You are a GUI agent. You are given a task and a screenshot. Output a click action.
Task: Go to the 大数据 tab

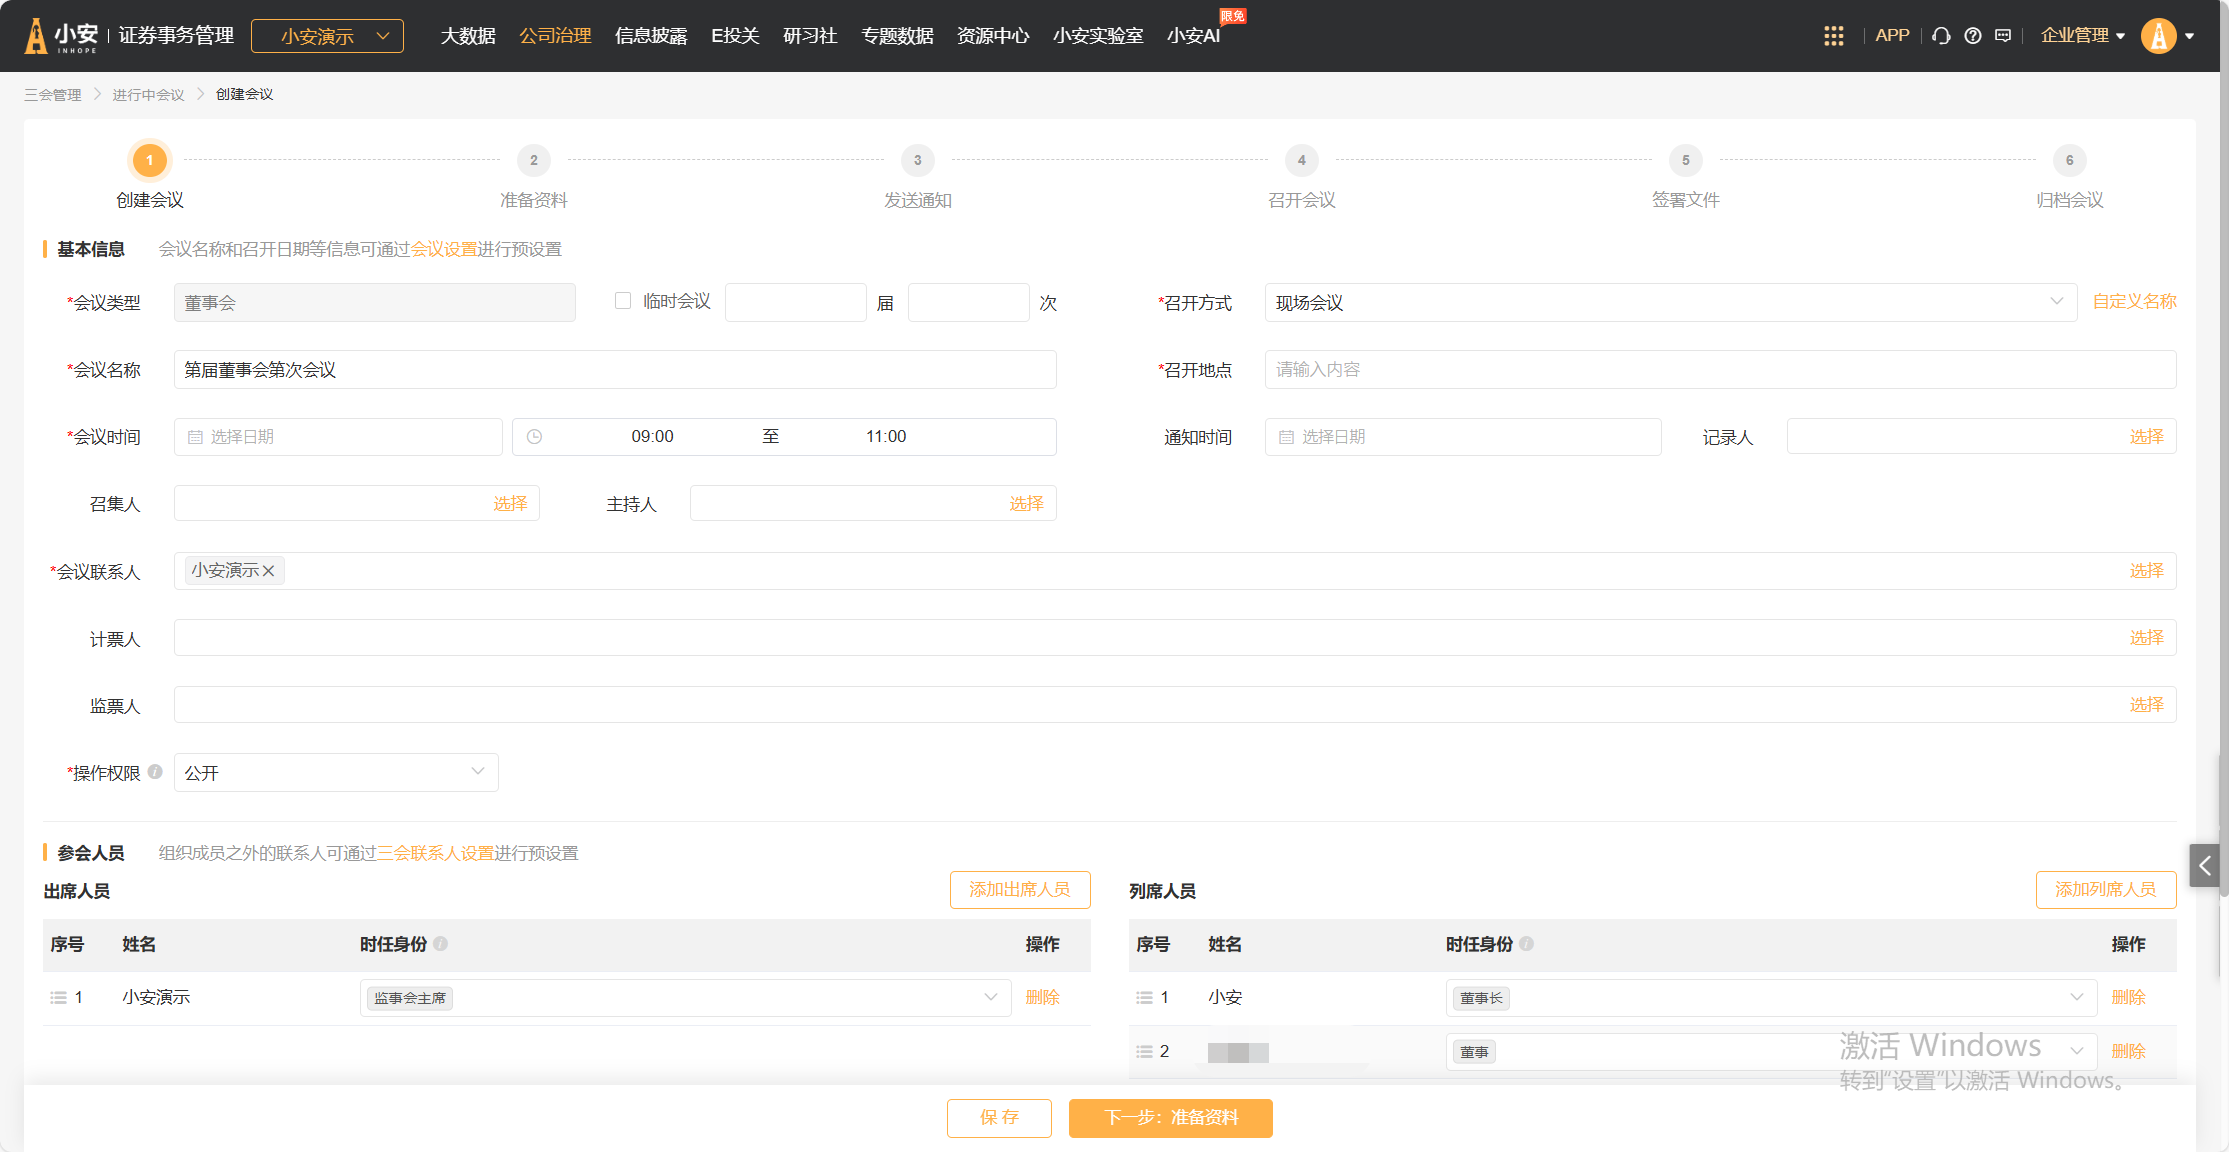(x=468, y=36)
